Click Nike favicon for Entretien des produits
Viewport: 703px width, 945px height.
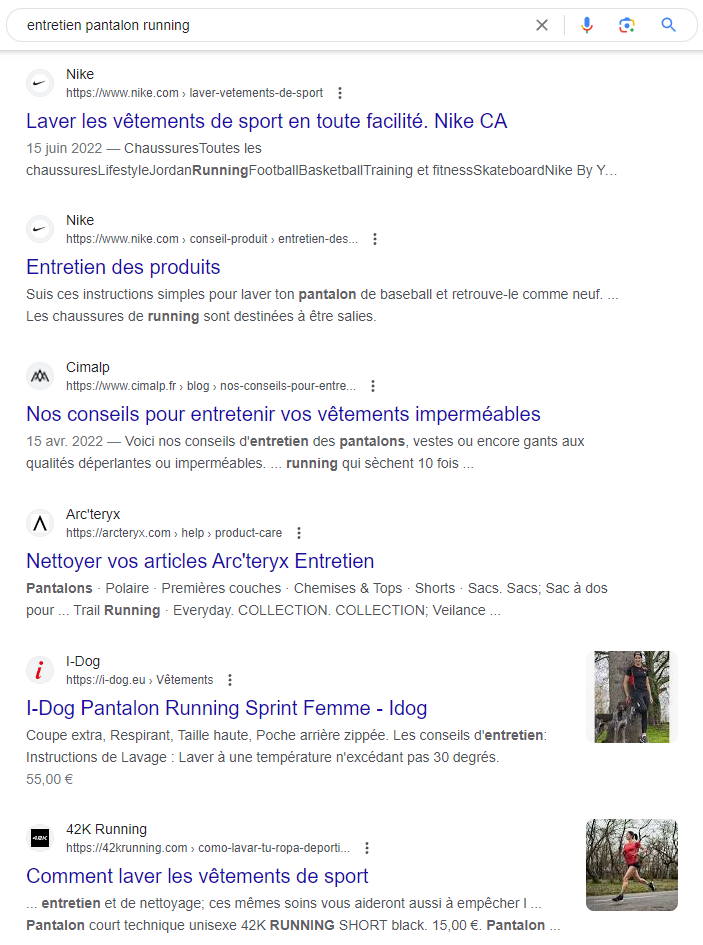pyautogui.click(x=40, y=229)
